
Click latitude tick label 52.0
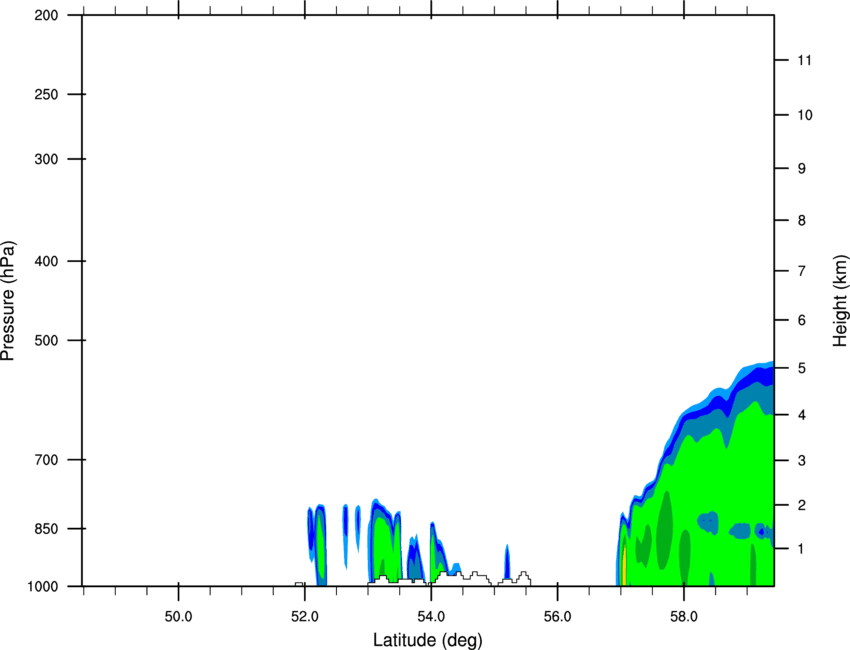tap(305, 617)
